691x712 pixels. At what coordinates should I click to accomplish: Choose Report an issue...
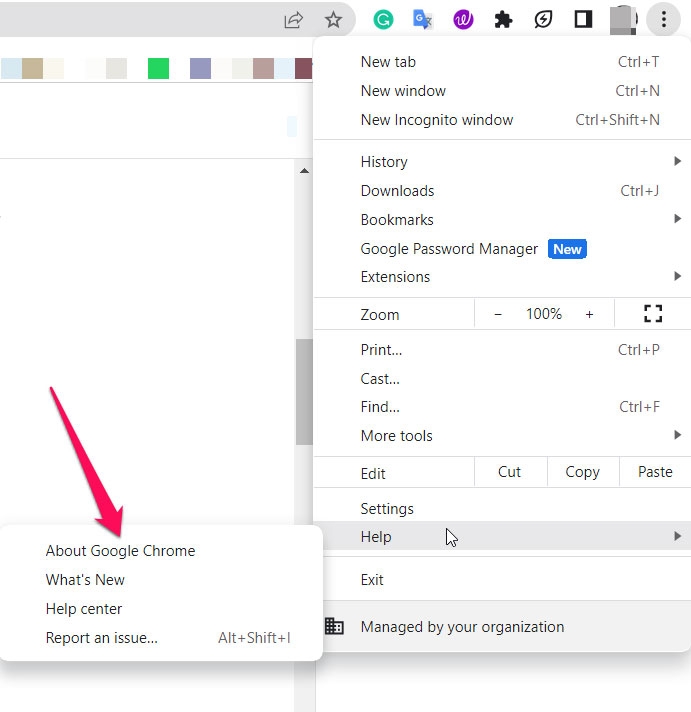pyautogui.click(x=161, y=638)
